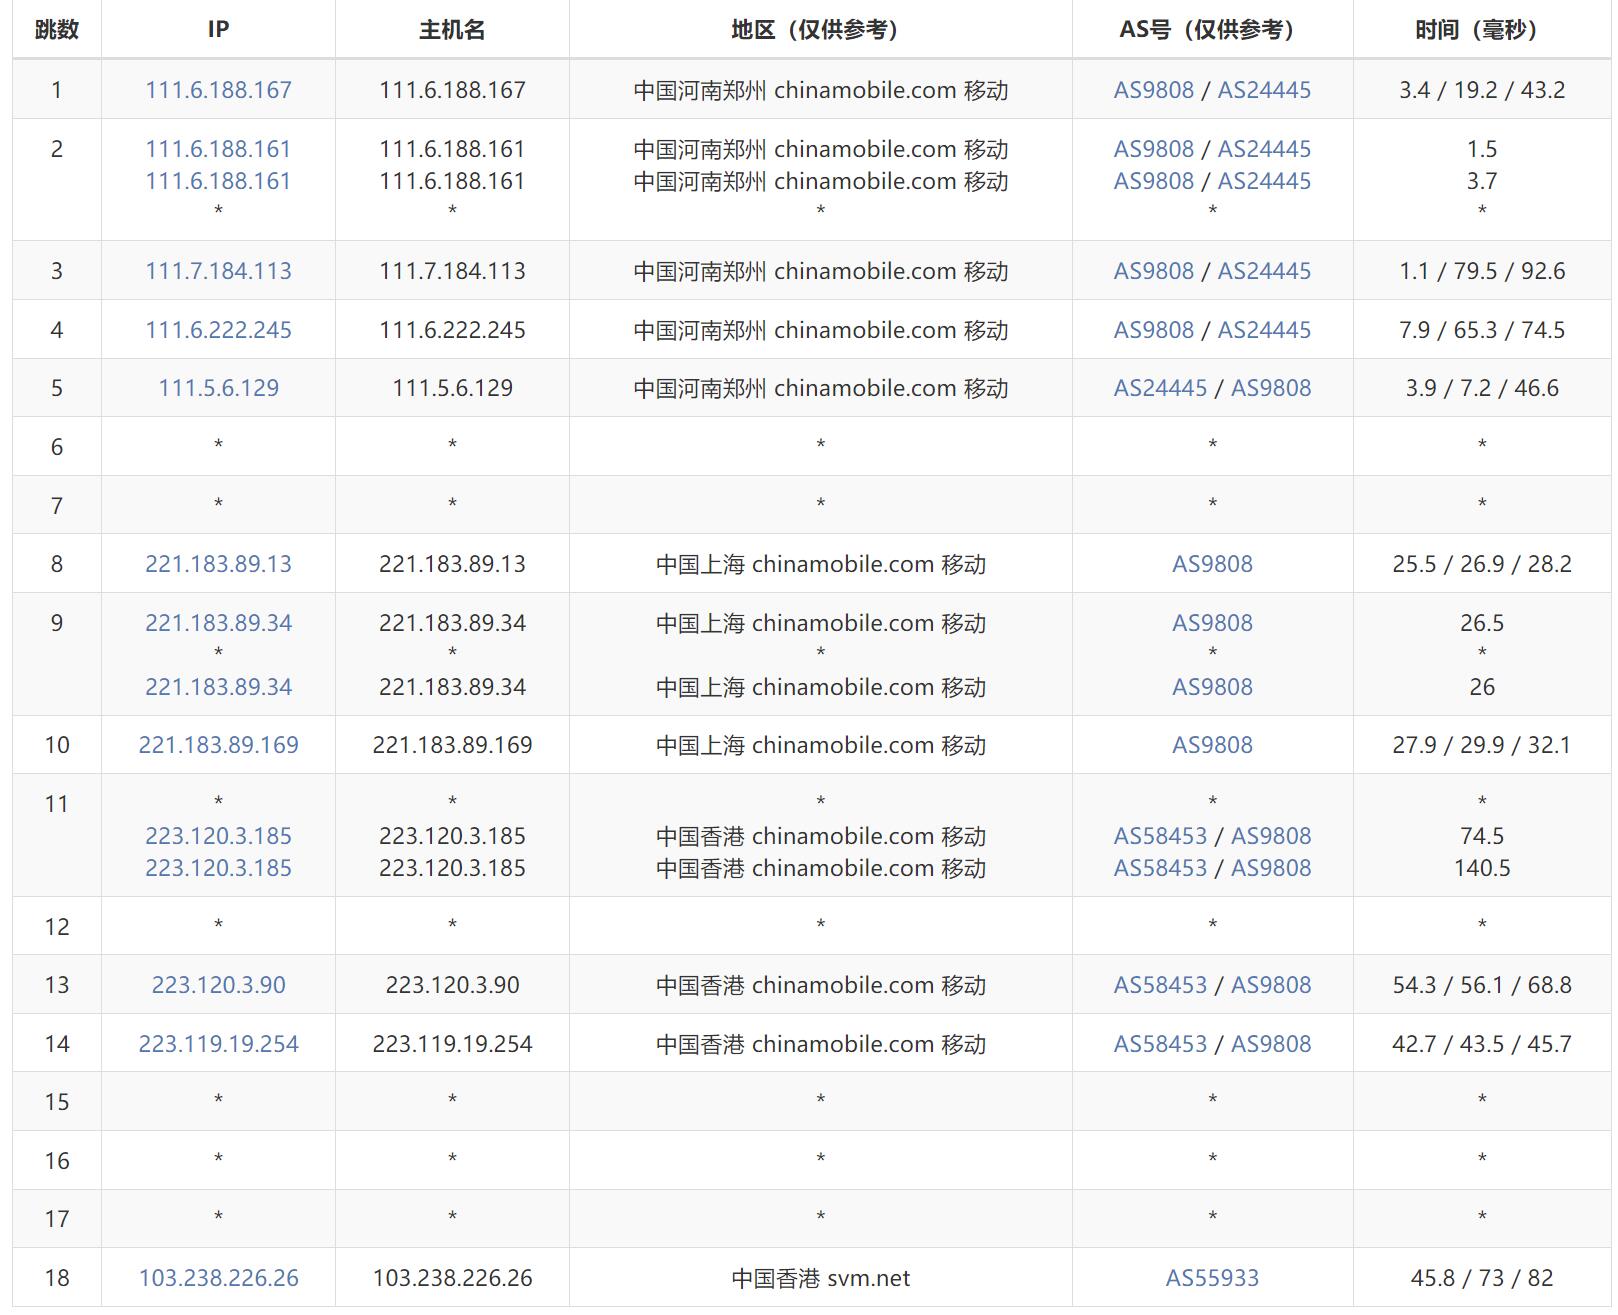Select hostname 111.5.6.129 in 主机名 column
Image resolution: width=1618 pixels, height=1315 pixels.
(452, 388)
